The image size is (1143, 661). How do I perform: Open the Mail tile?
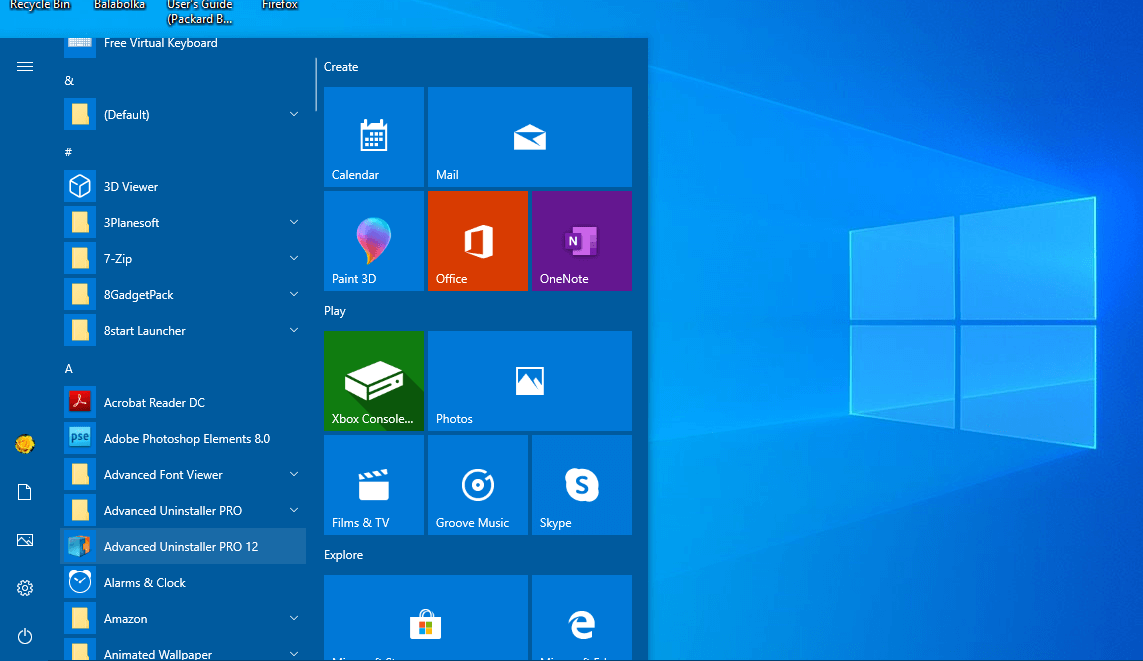click(x=530, y=137)
